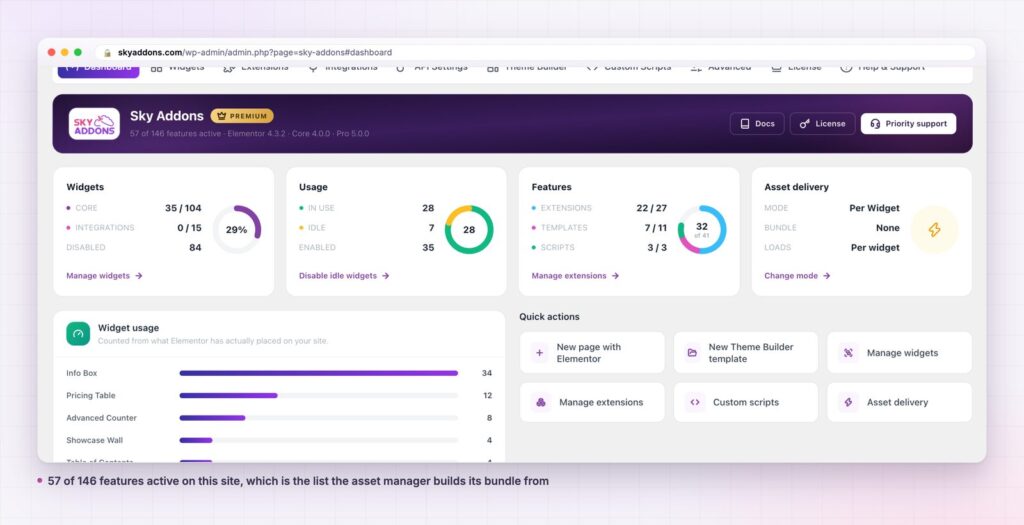Click the IN USE label
Viewport: 1024px width, 525px height.
(x=321, y=208)
